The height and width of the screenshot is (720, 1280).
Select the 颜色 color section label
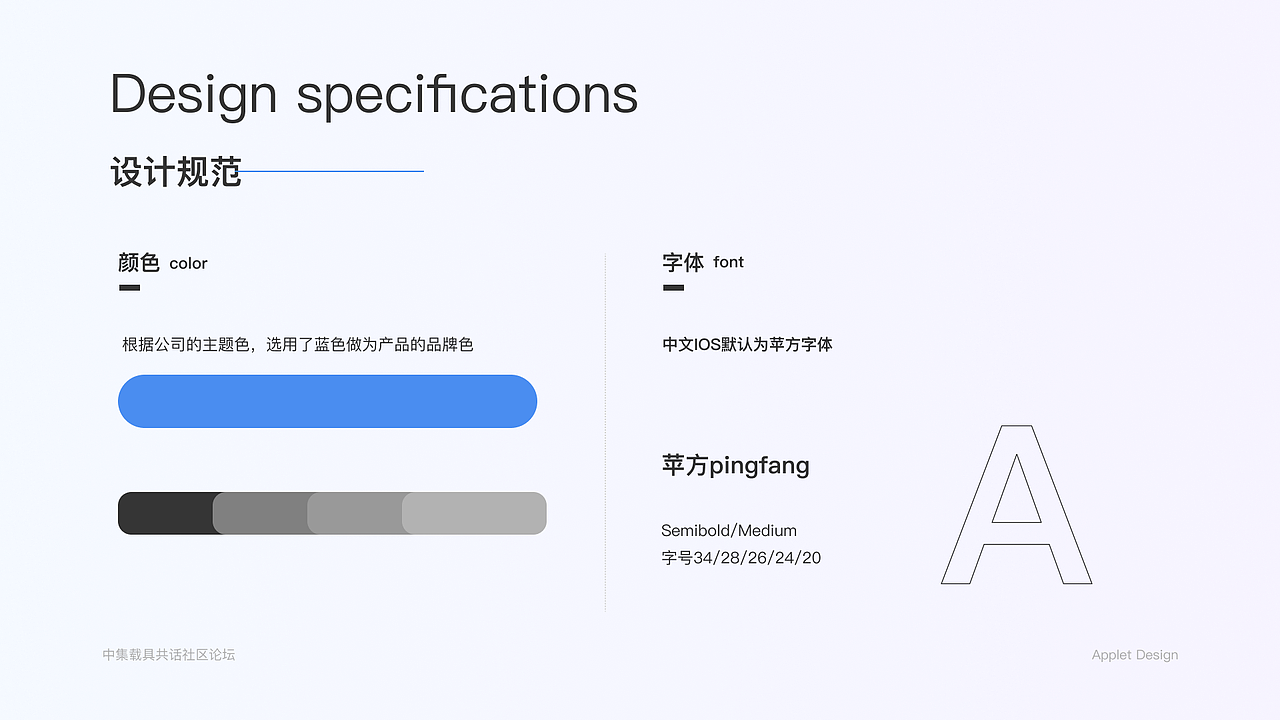[x=162, y=263]
